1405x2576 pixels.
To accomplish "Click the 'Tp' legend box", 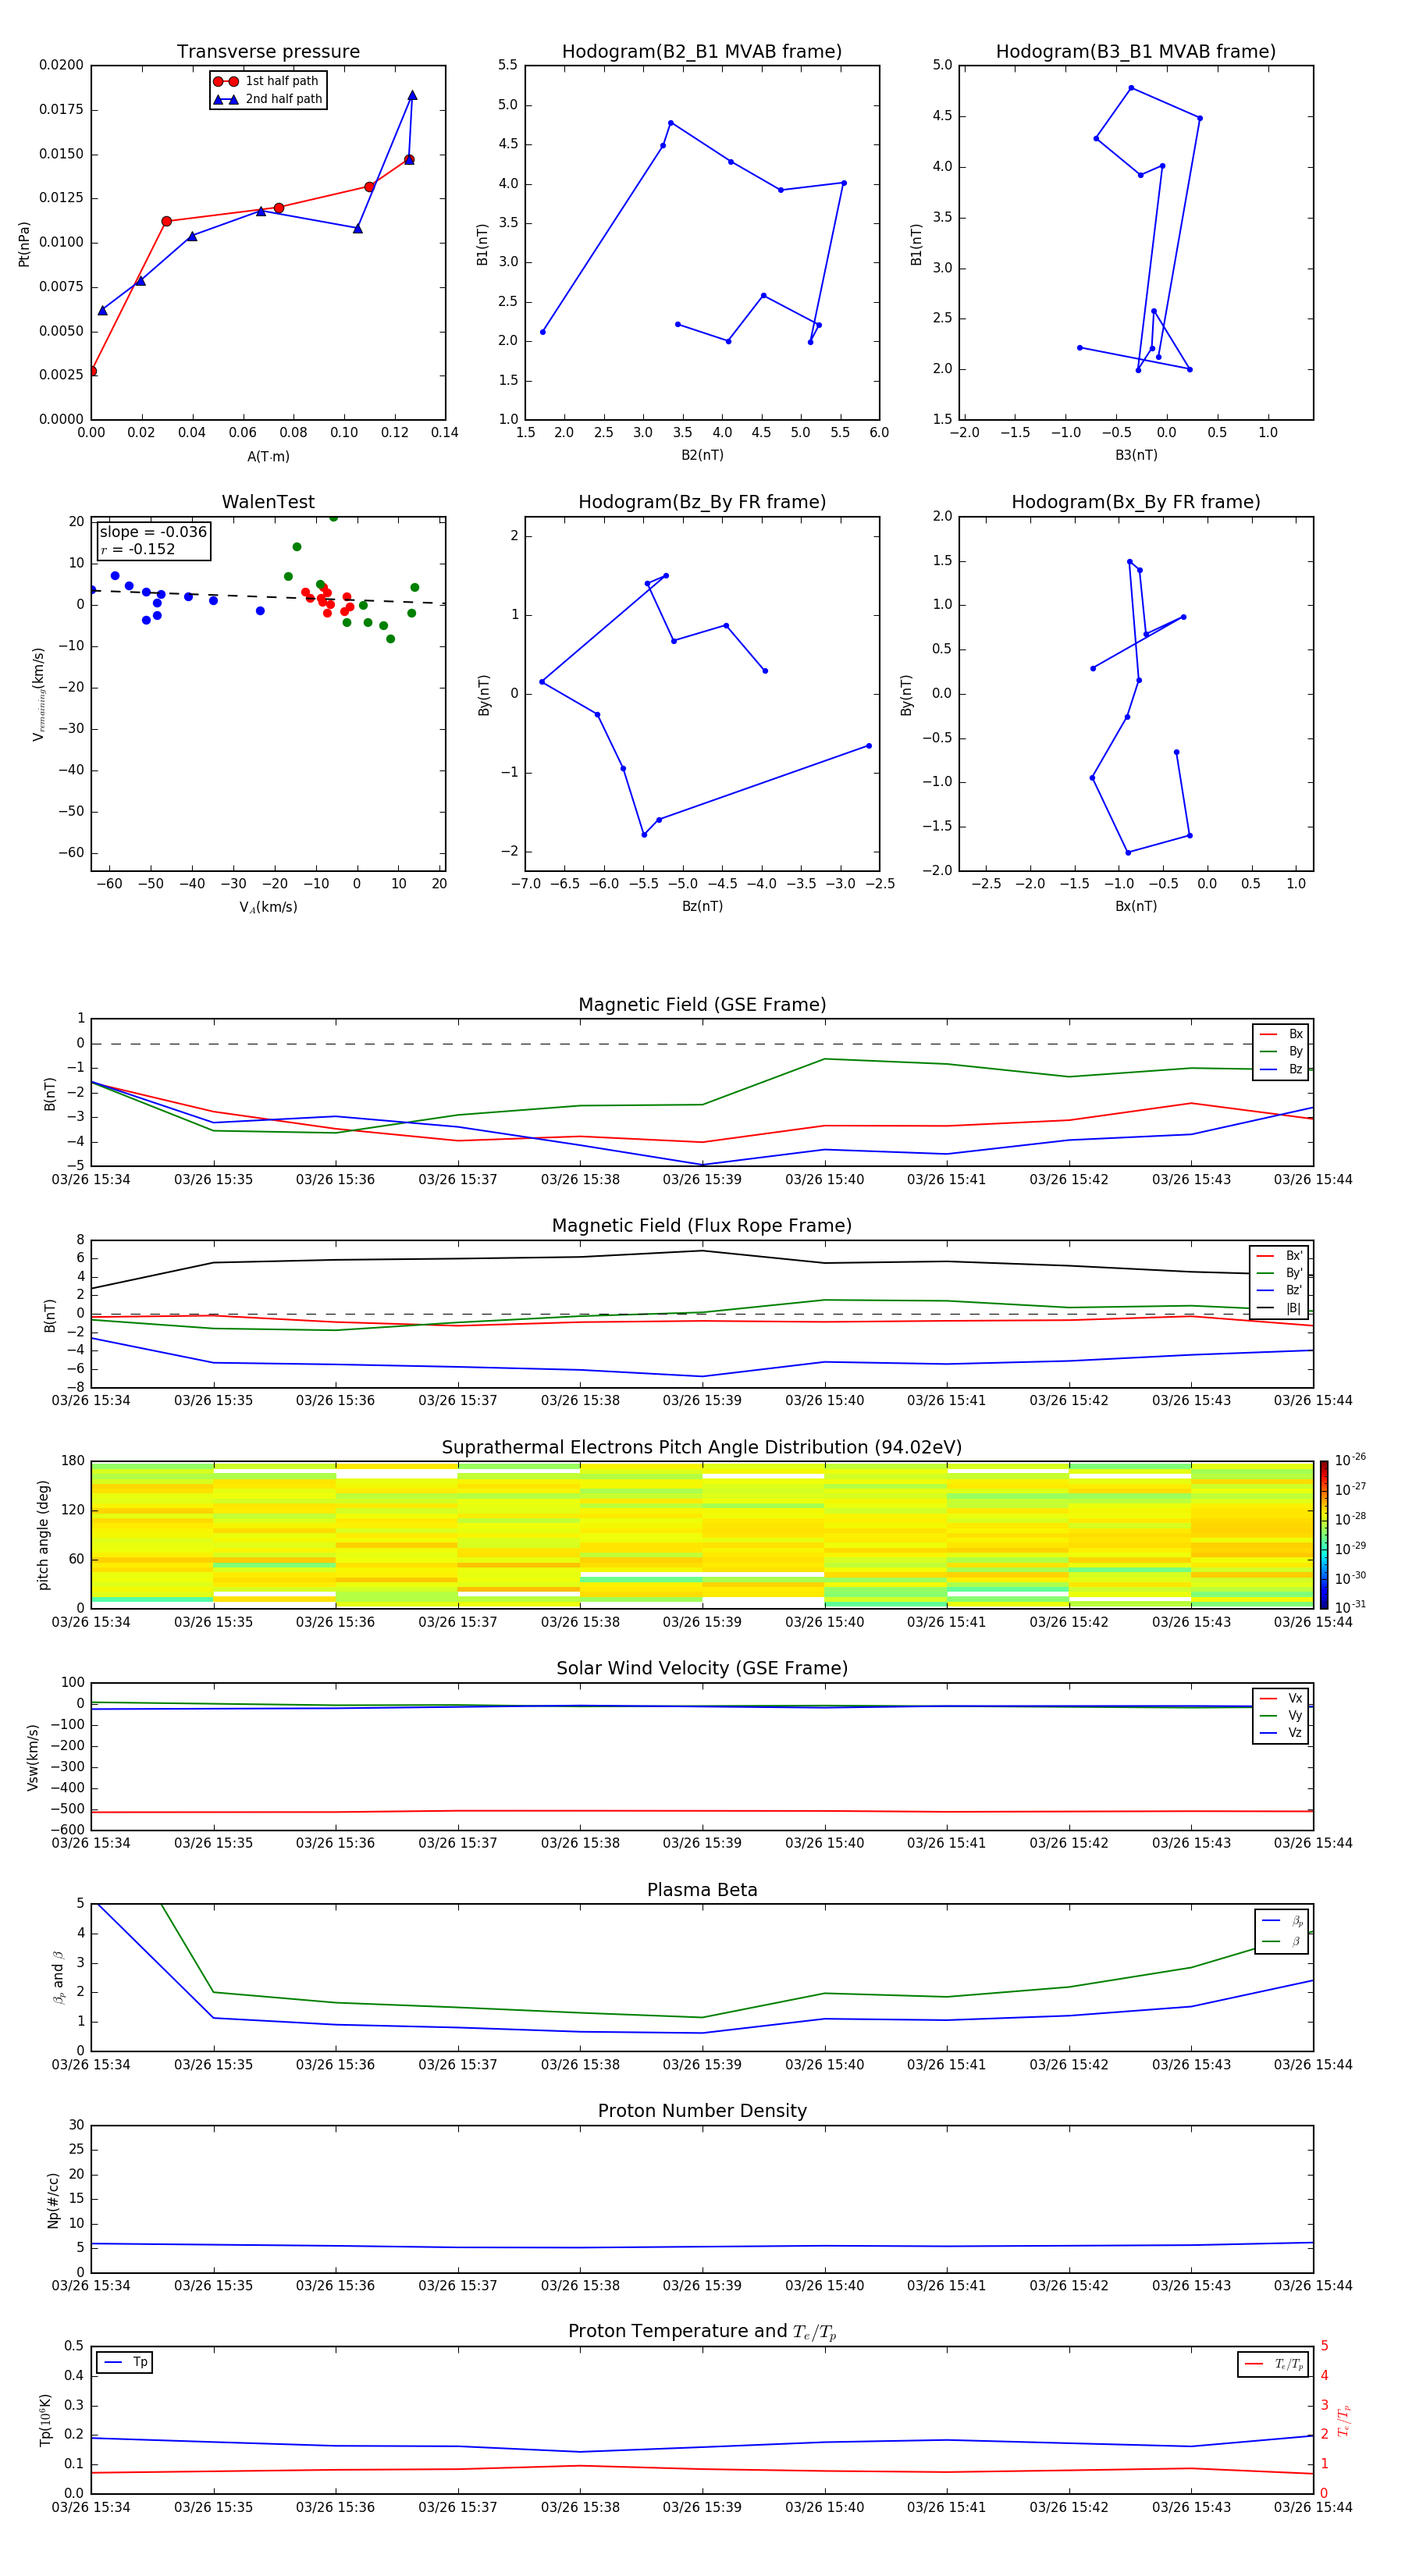I will 125,2362.
